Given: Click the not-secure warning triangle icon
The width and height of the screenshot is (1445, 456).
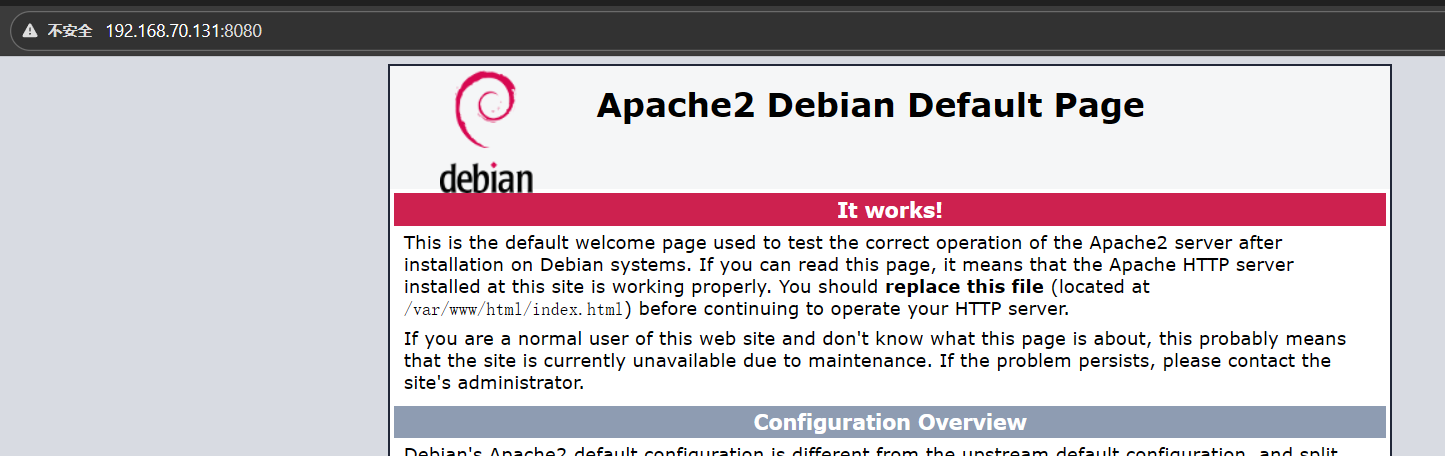Looking at the screenshot, I should pyautogui.click(x=30, y=31).
